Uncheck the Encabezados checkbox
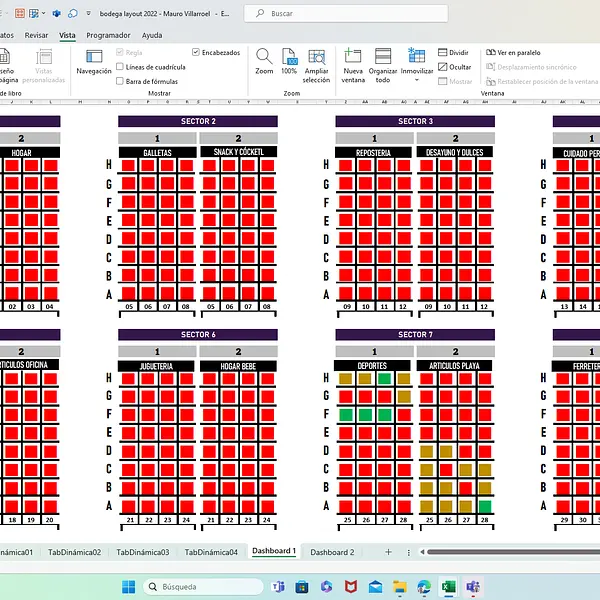Viewport: 600px width, 600px height. click(196, 52)
